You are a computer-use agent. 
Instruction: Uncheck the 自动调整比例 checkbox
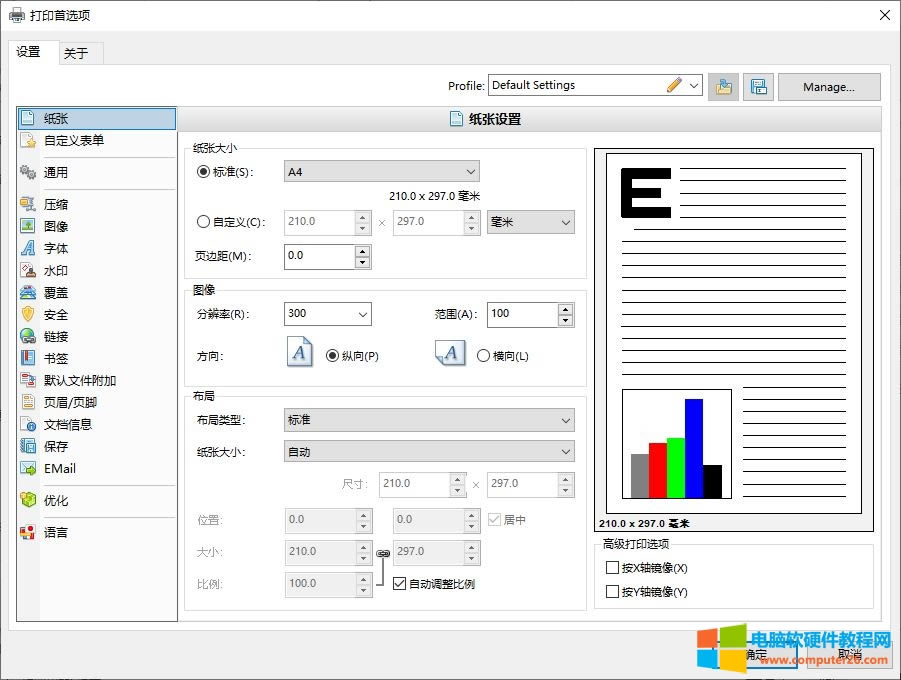[x=400, y=584]
